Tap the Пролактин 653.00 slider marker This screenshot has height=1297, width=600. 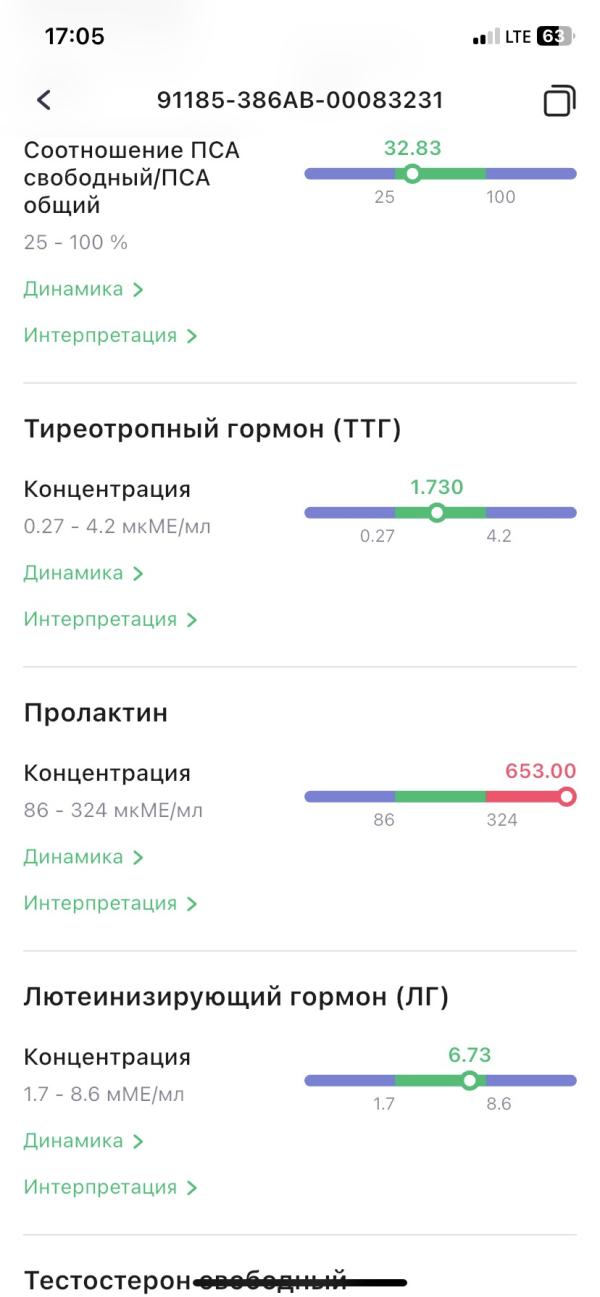coord(567,797)
